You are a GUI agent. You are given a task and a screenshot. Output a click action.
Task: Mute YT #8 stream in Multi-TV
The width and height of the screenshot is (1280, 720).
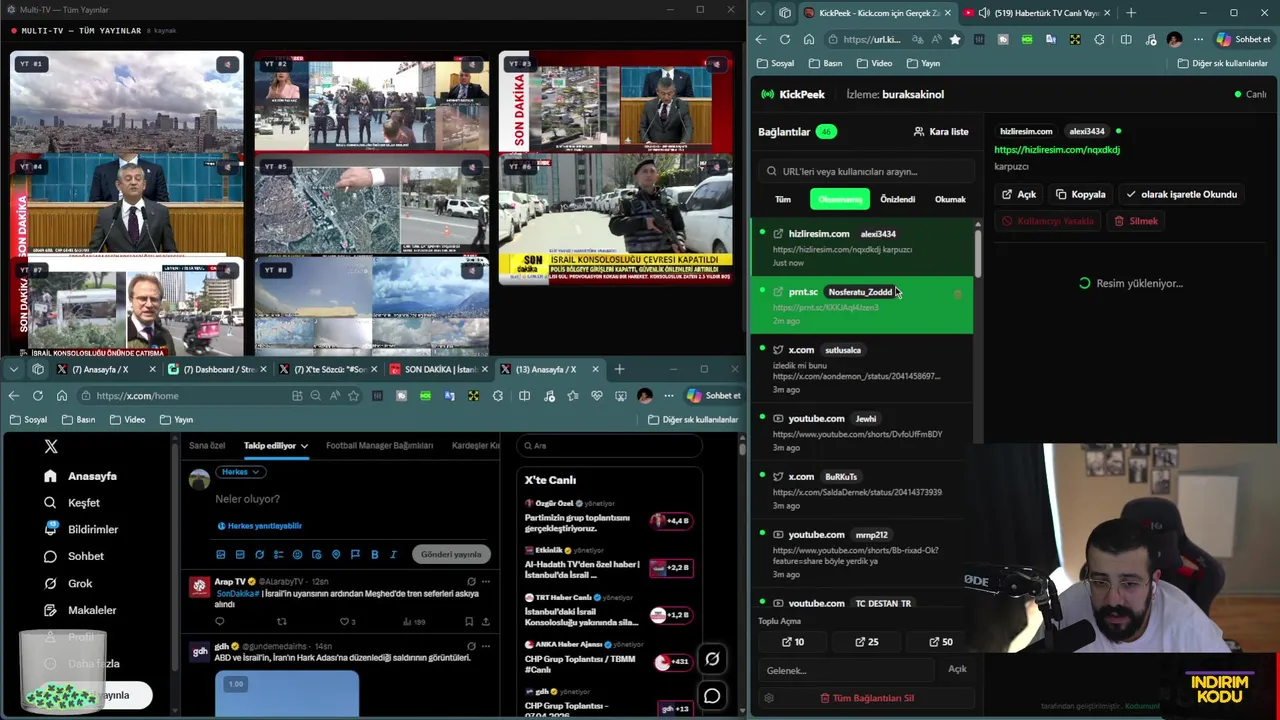coord(473,270)
